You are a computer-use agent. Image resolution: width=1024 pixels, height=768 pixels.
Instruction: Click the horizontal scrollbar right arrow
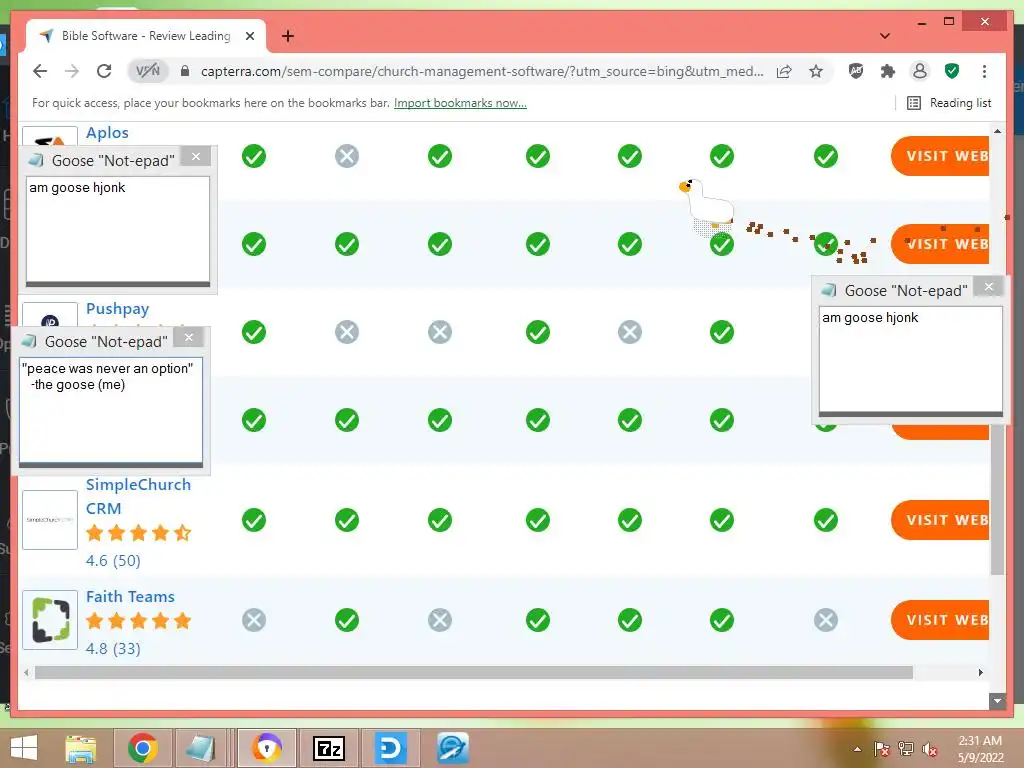click(x=980, y=673)
